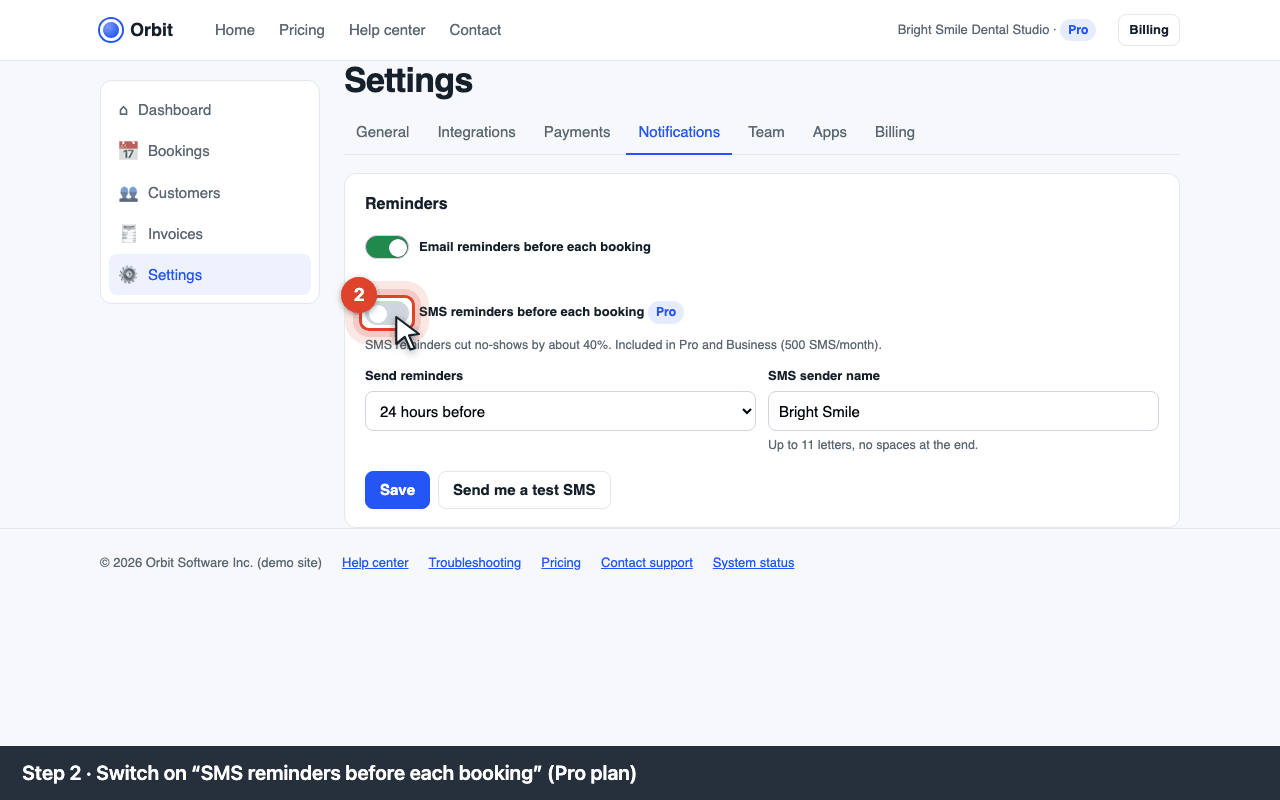1280x800 pixels.
Task: Click the 'Up to 11 letters' hint text
Action: click(x=873, y=445)
